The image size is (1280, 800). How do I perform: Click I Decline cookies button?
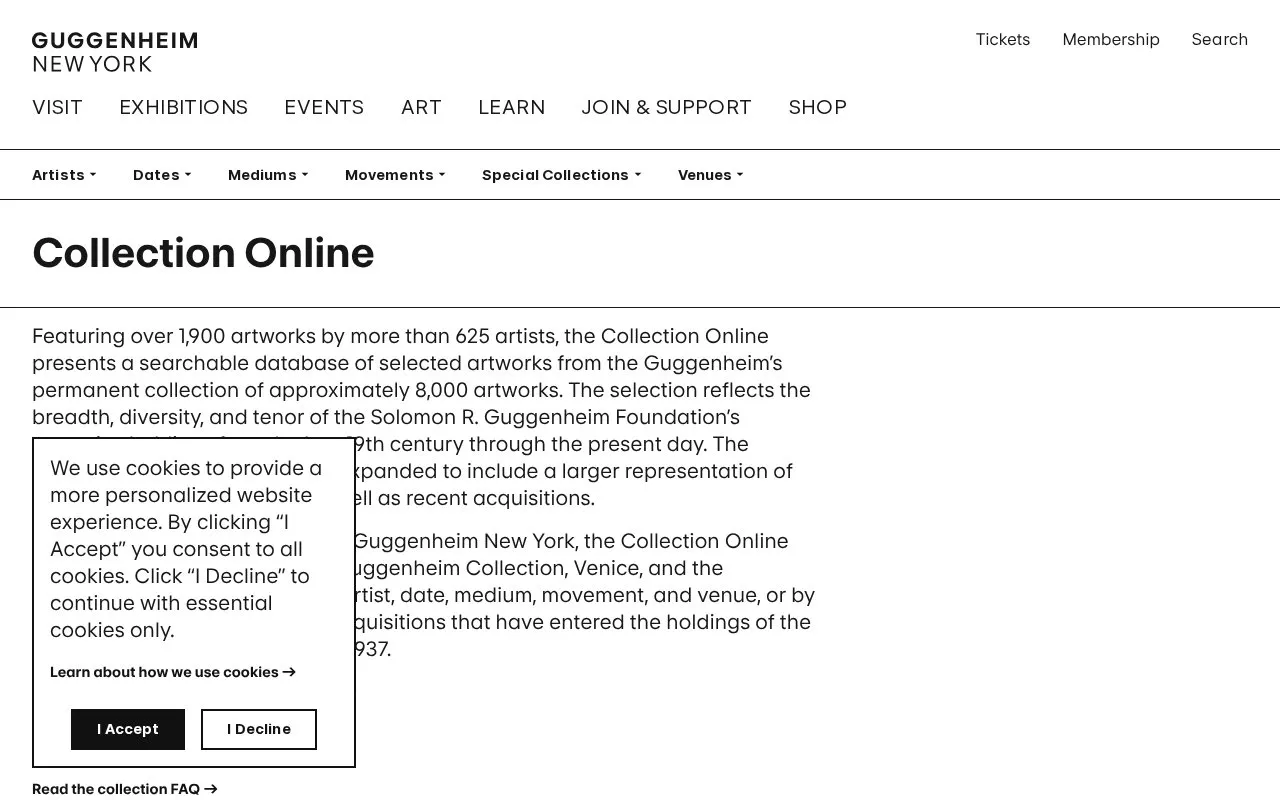click(259, 729)
